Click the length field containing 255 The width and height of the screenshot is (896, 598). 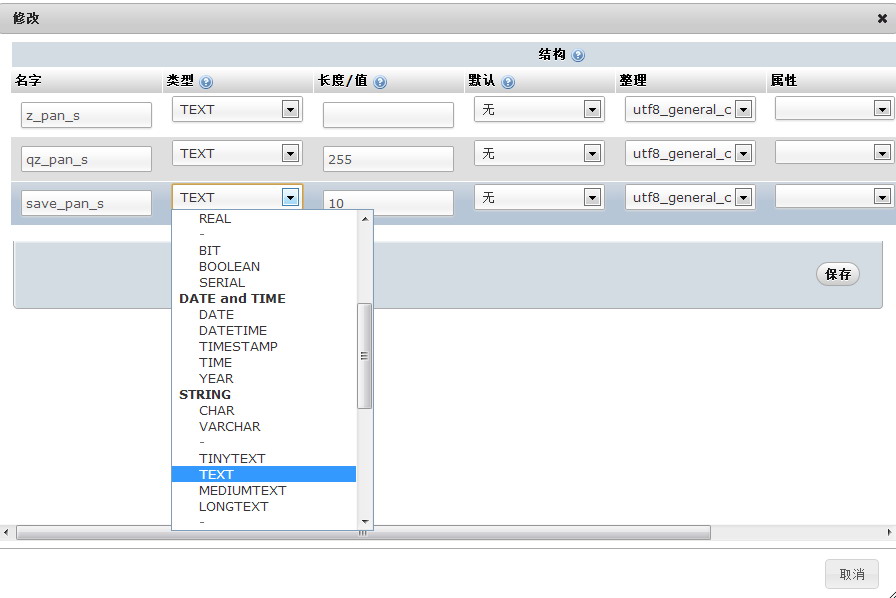coord(388,158)
